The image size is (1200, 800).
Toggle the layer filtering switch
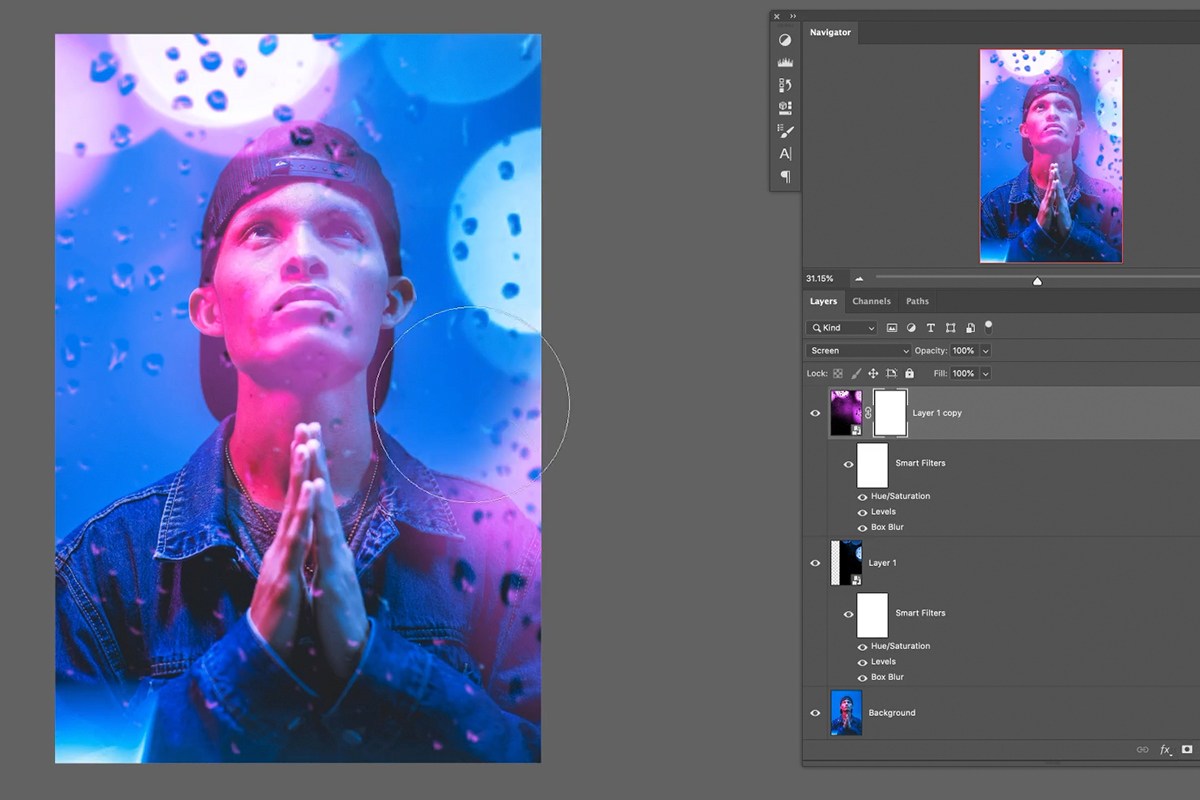click(989, 326)
